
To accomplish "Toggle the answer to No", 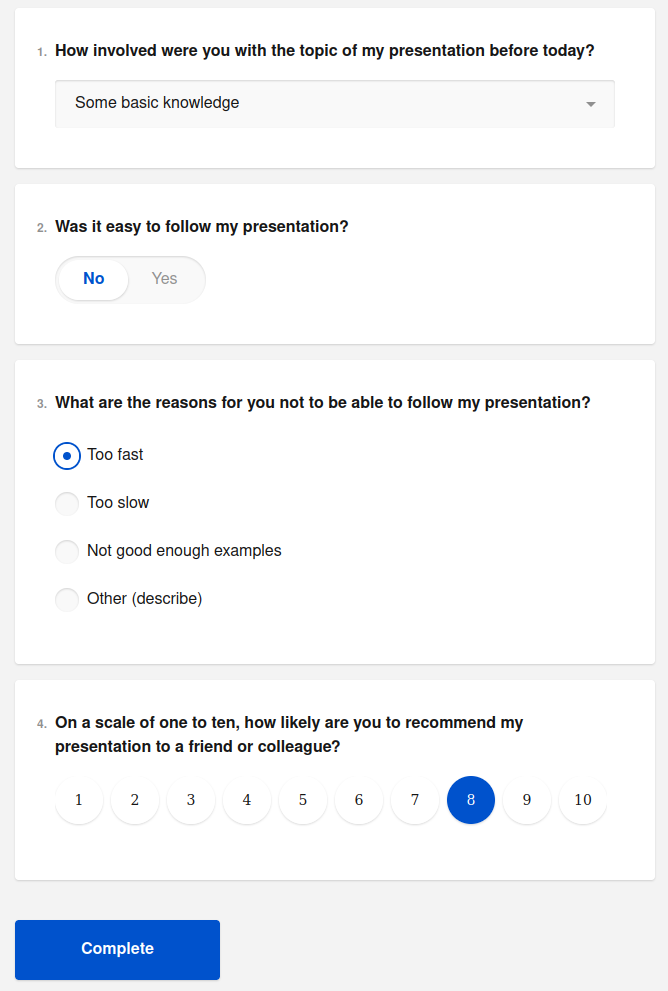I will click(x=94, y=279).
